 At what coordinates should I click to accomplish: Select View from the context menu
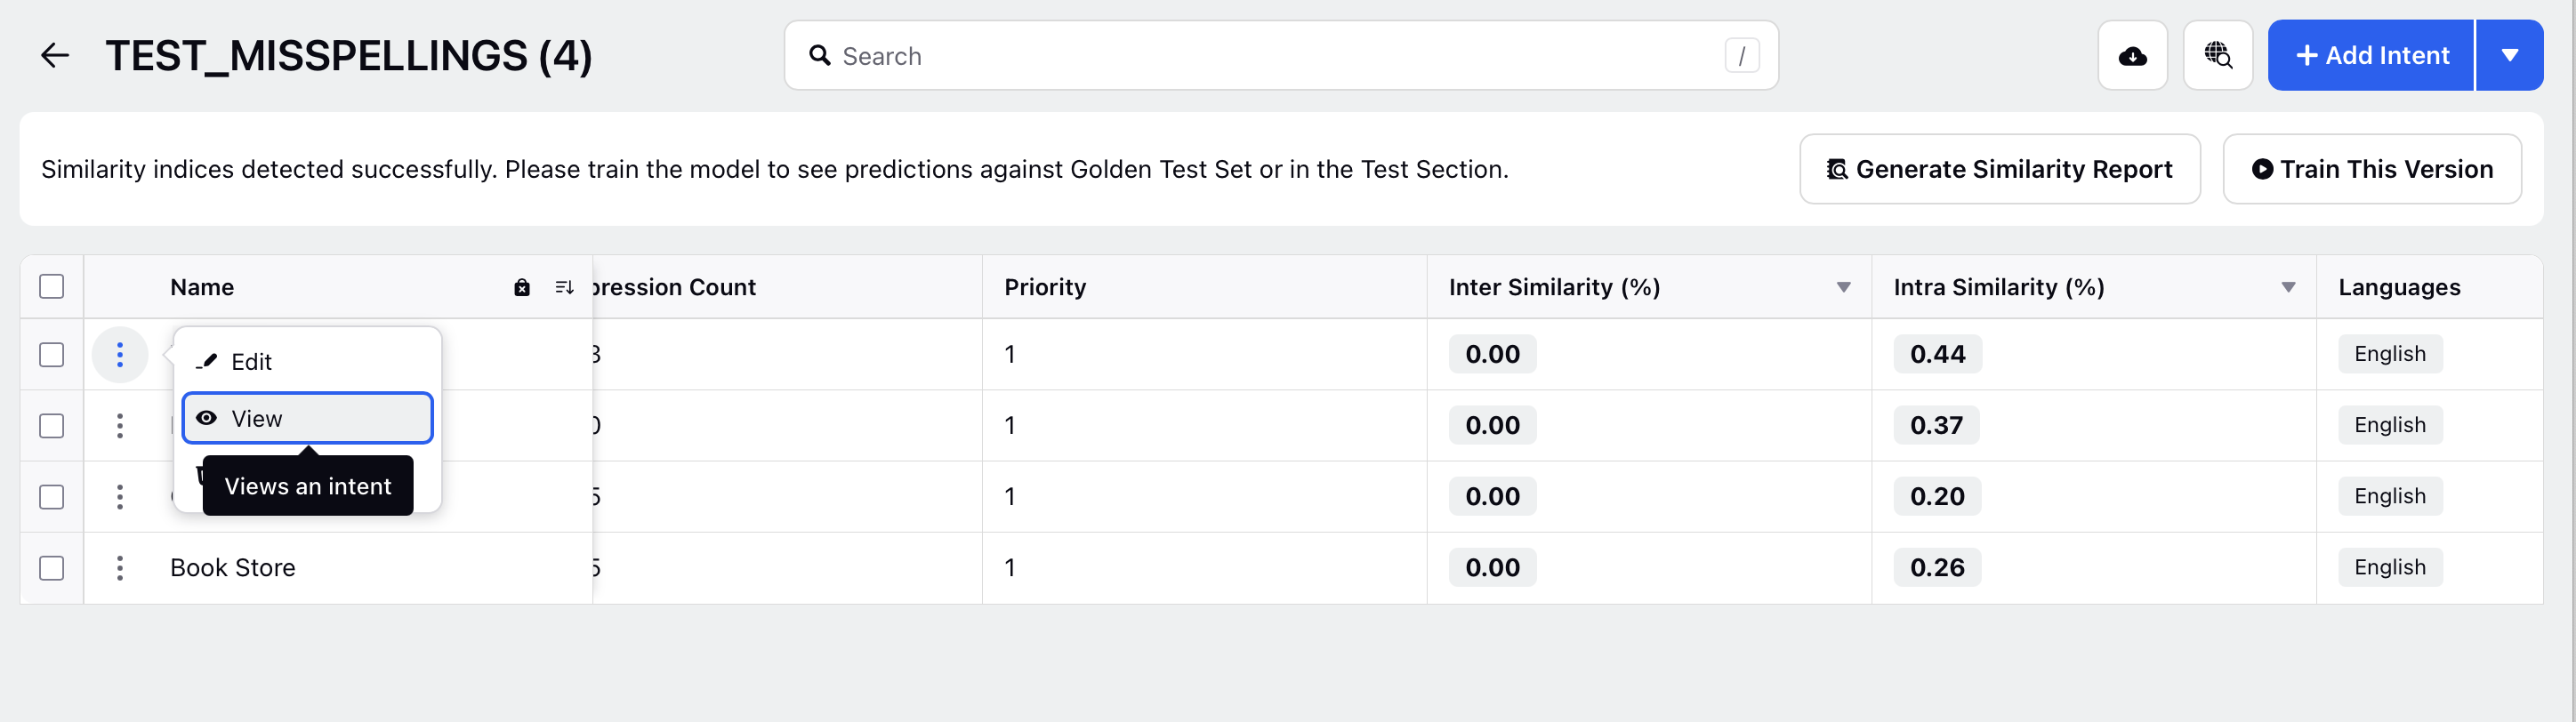tap(307, 418)
